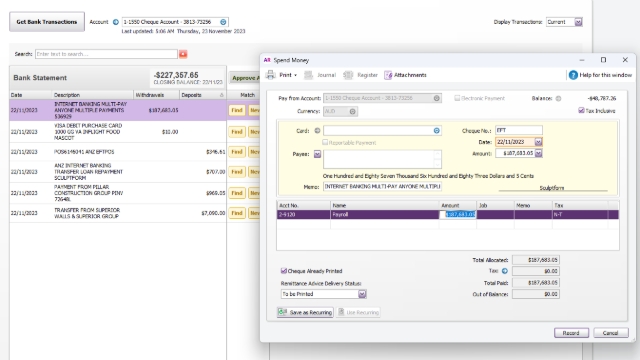This screenshot has width=640, height=360.
Task: Select the $10.00 withdrawal amount cell
Action: (170, 132)
